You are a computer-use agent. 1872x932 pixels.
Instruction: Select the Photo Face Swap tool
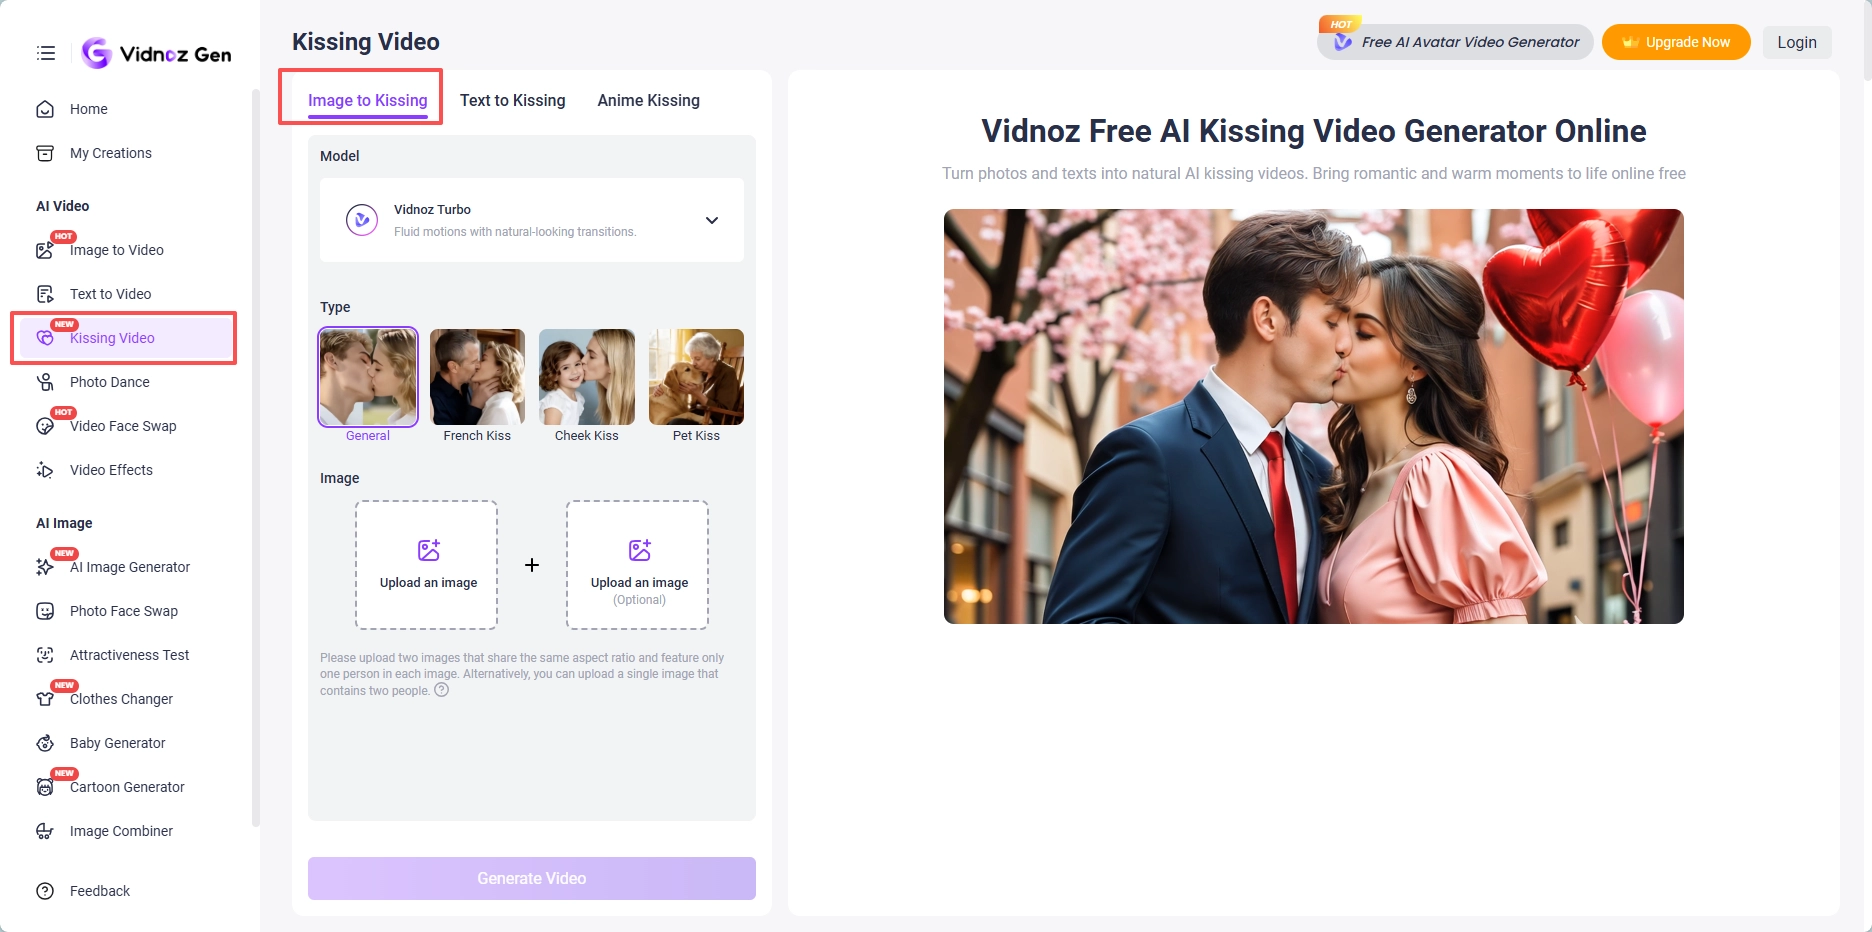click(123, 611)
